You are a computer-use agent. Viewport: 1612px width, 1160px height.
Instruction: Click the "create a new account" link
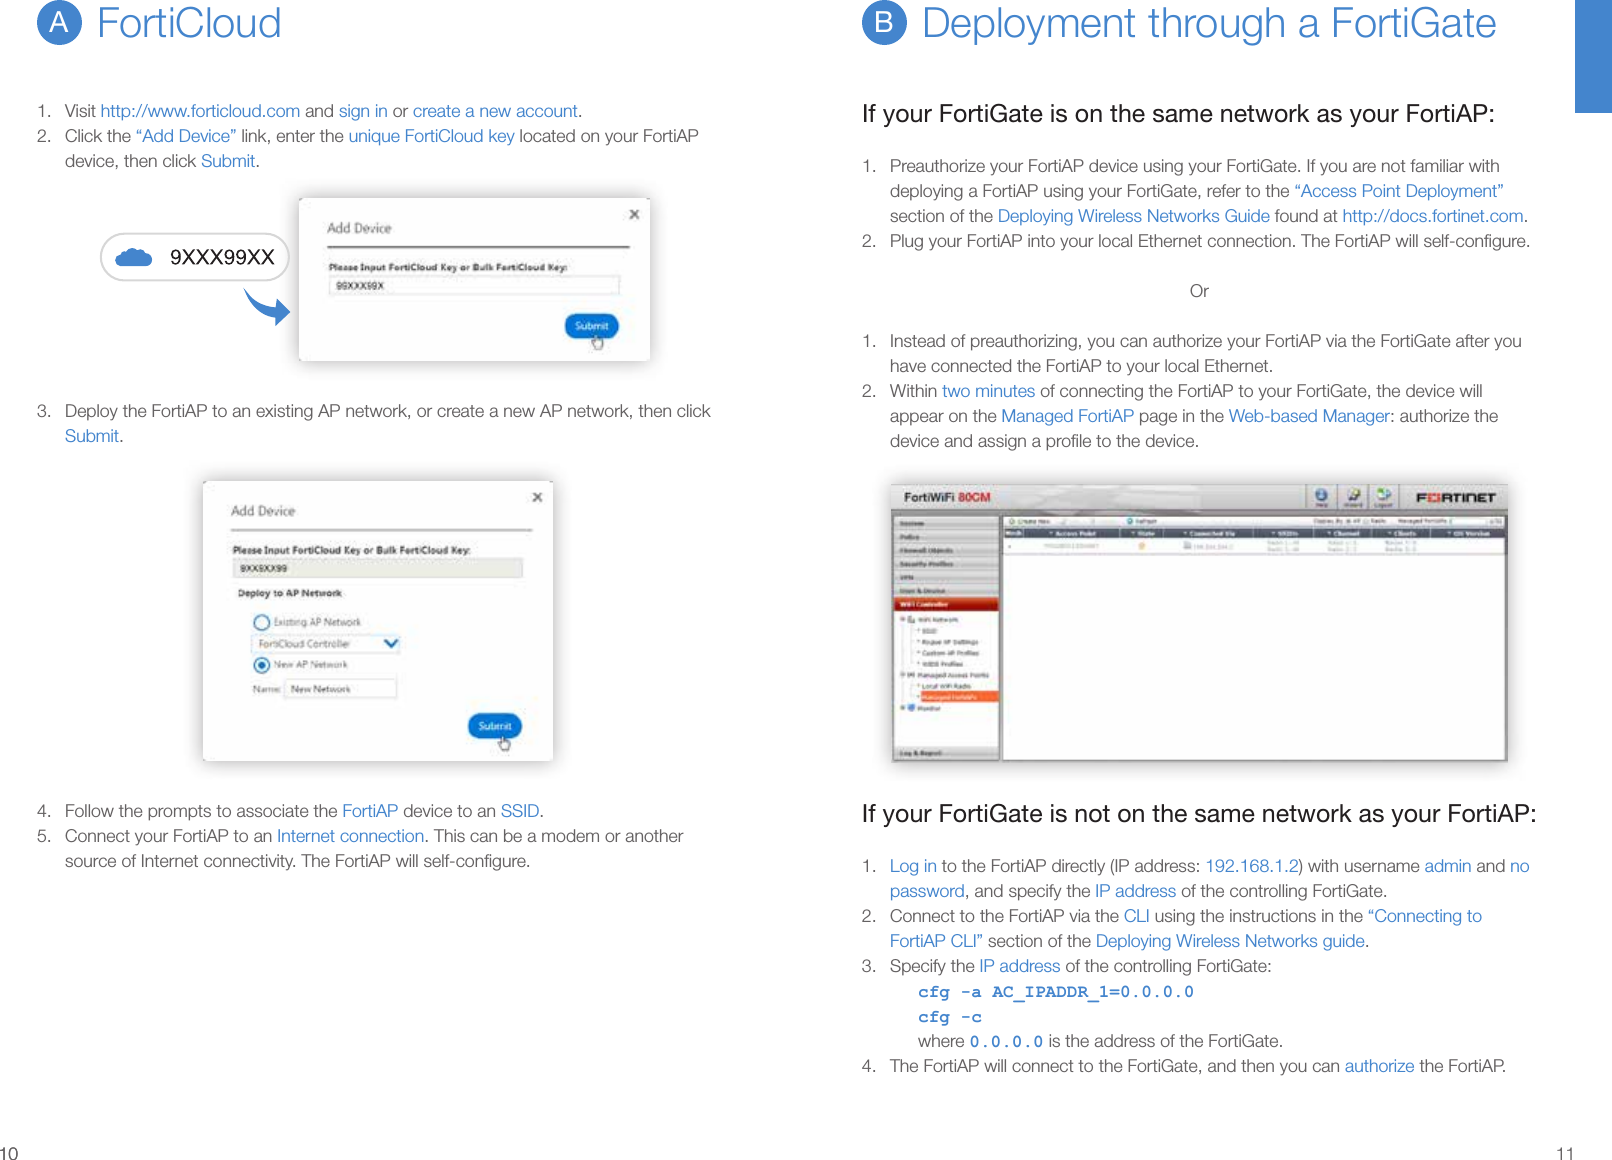point(495,111)
